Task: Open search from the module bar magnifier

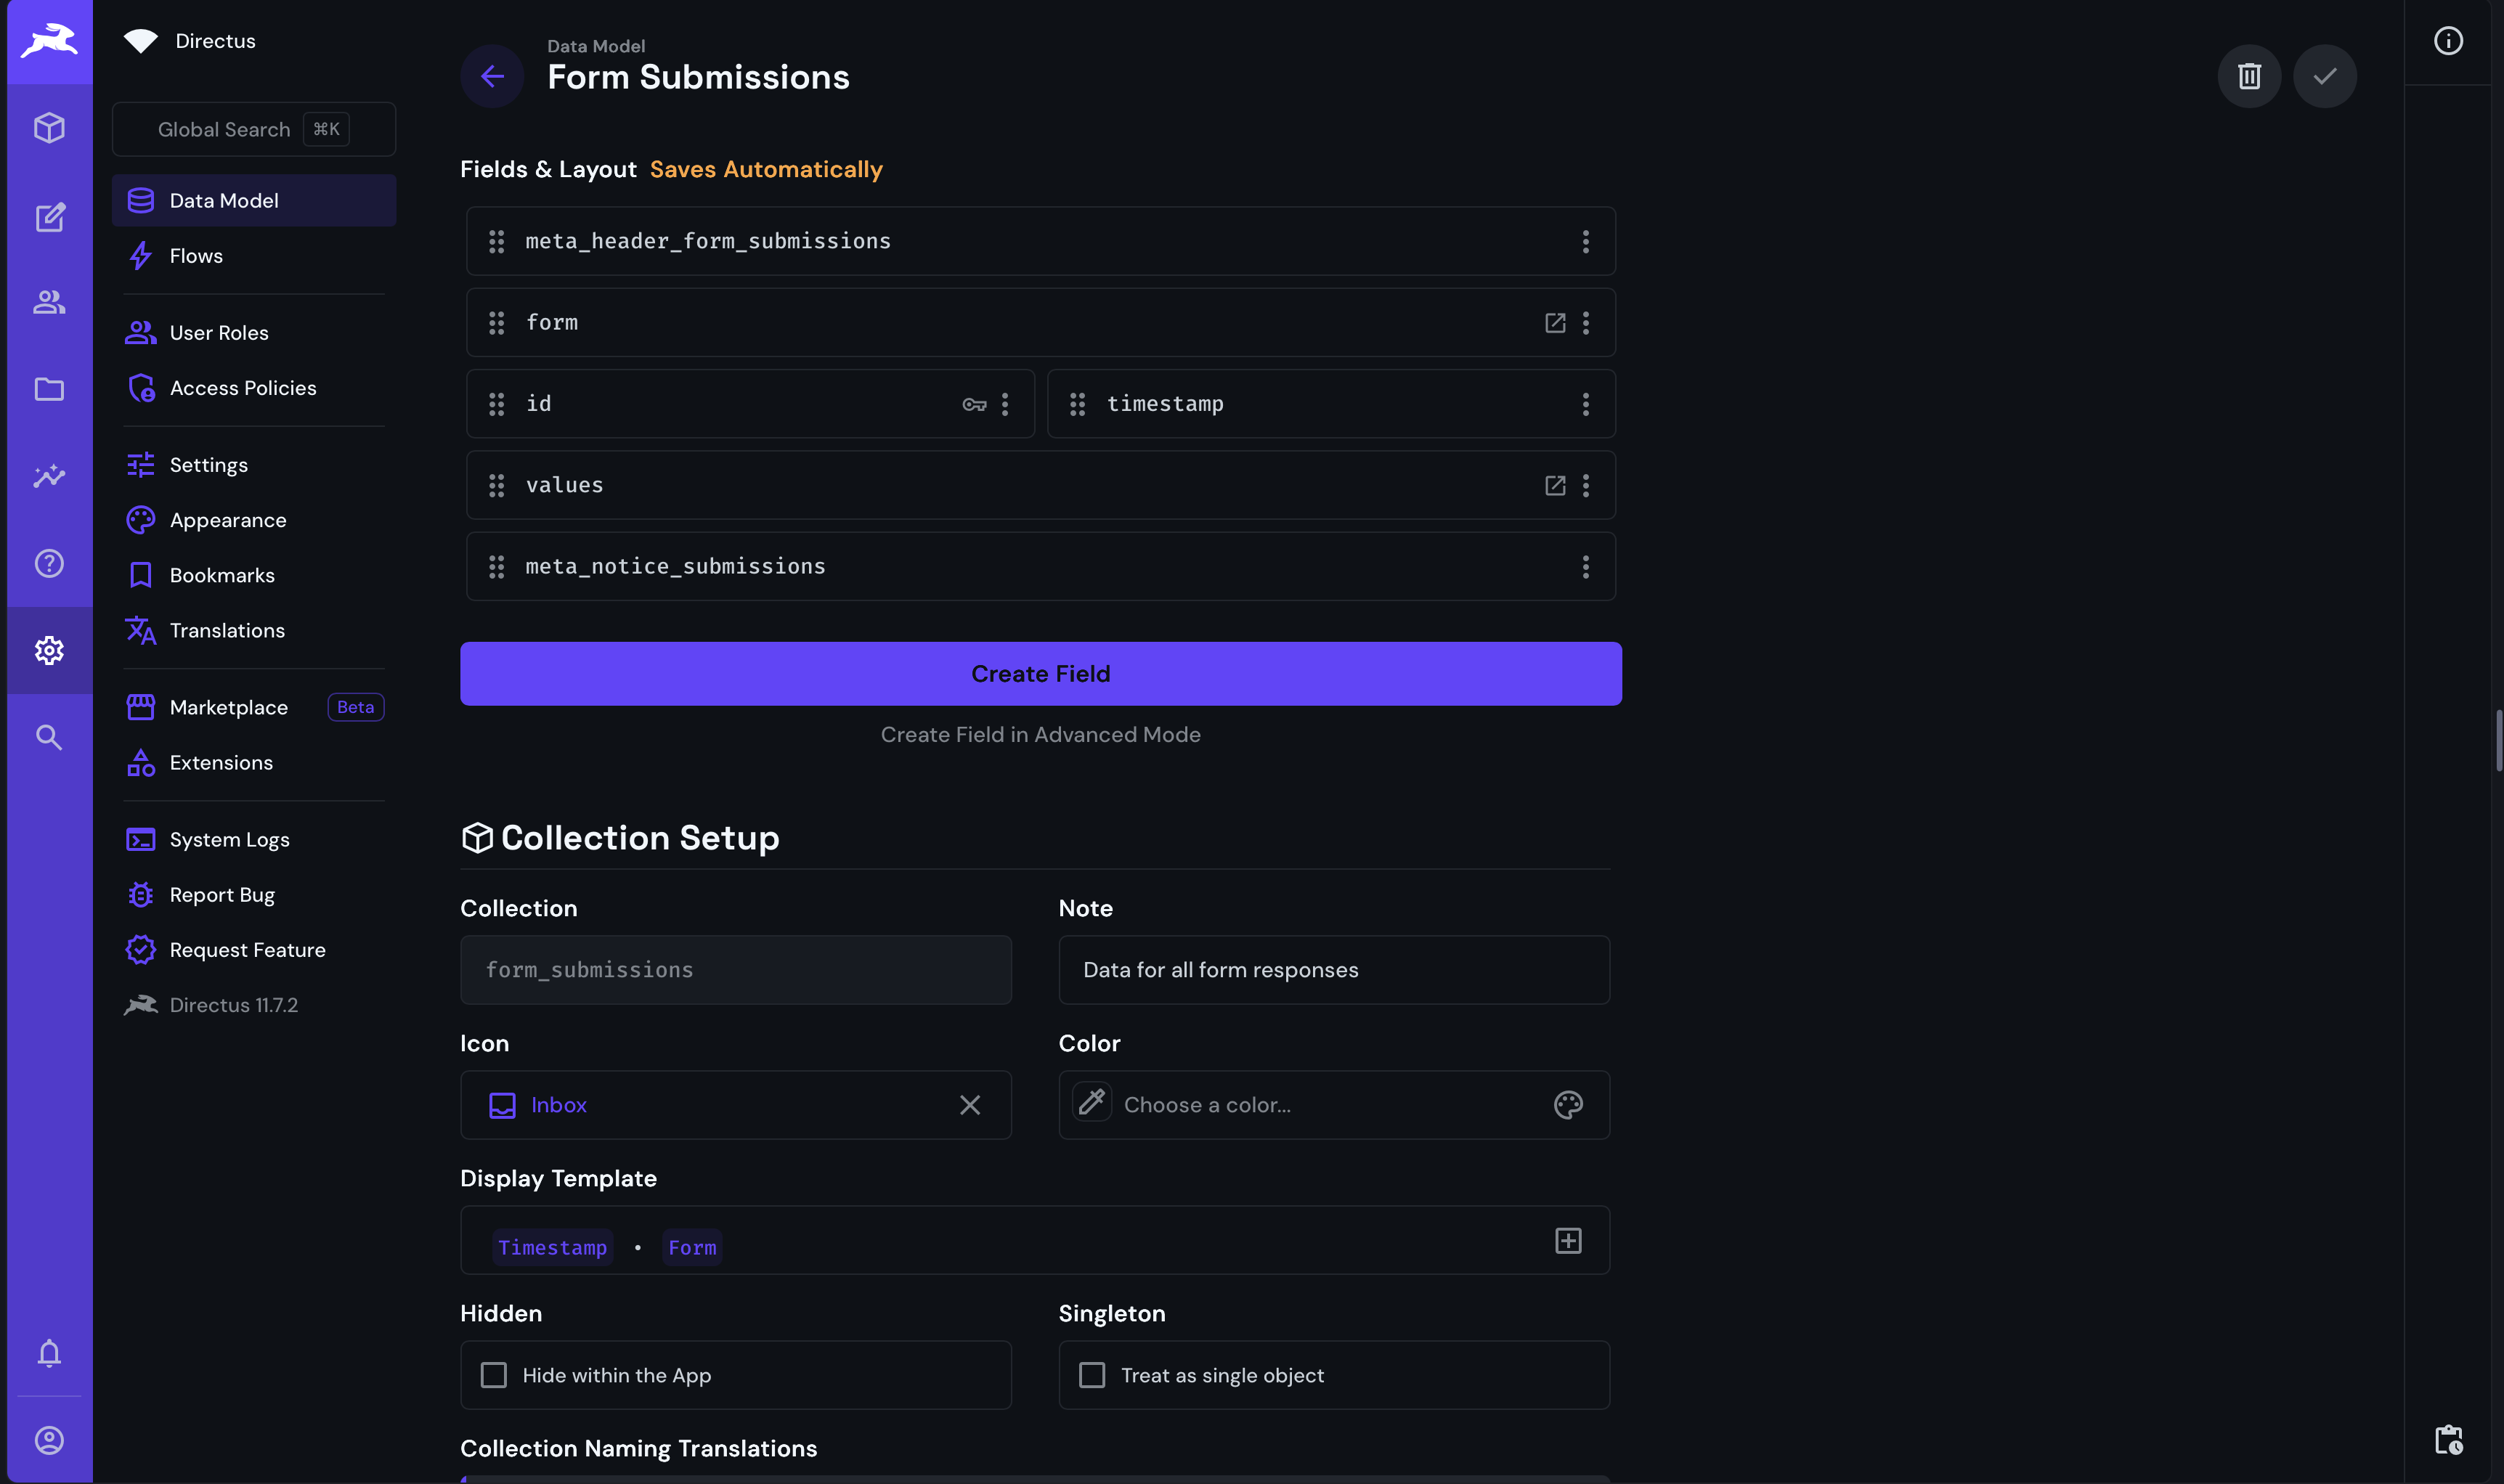Action: (49, 737)
